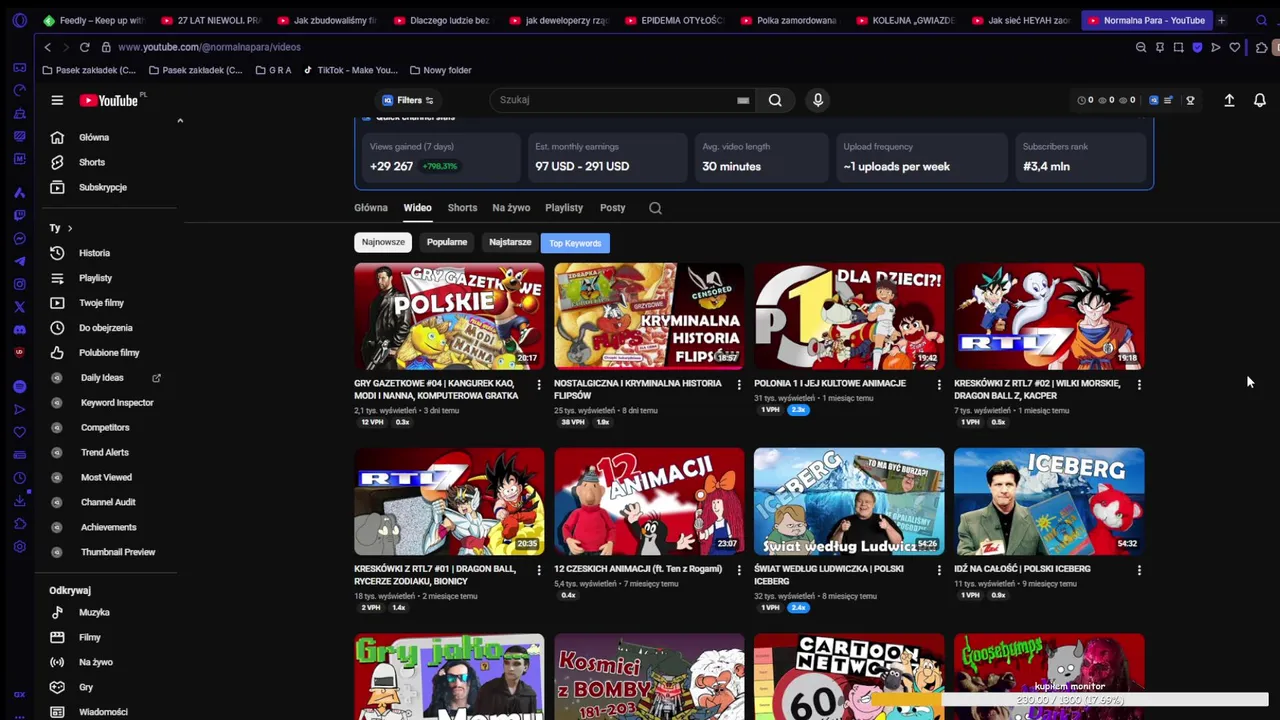Switch to the channel Shorts tab
Image resolution: width=1280 pixels, height=720 pixels.
462,208
